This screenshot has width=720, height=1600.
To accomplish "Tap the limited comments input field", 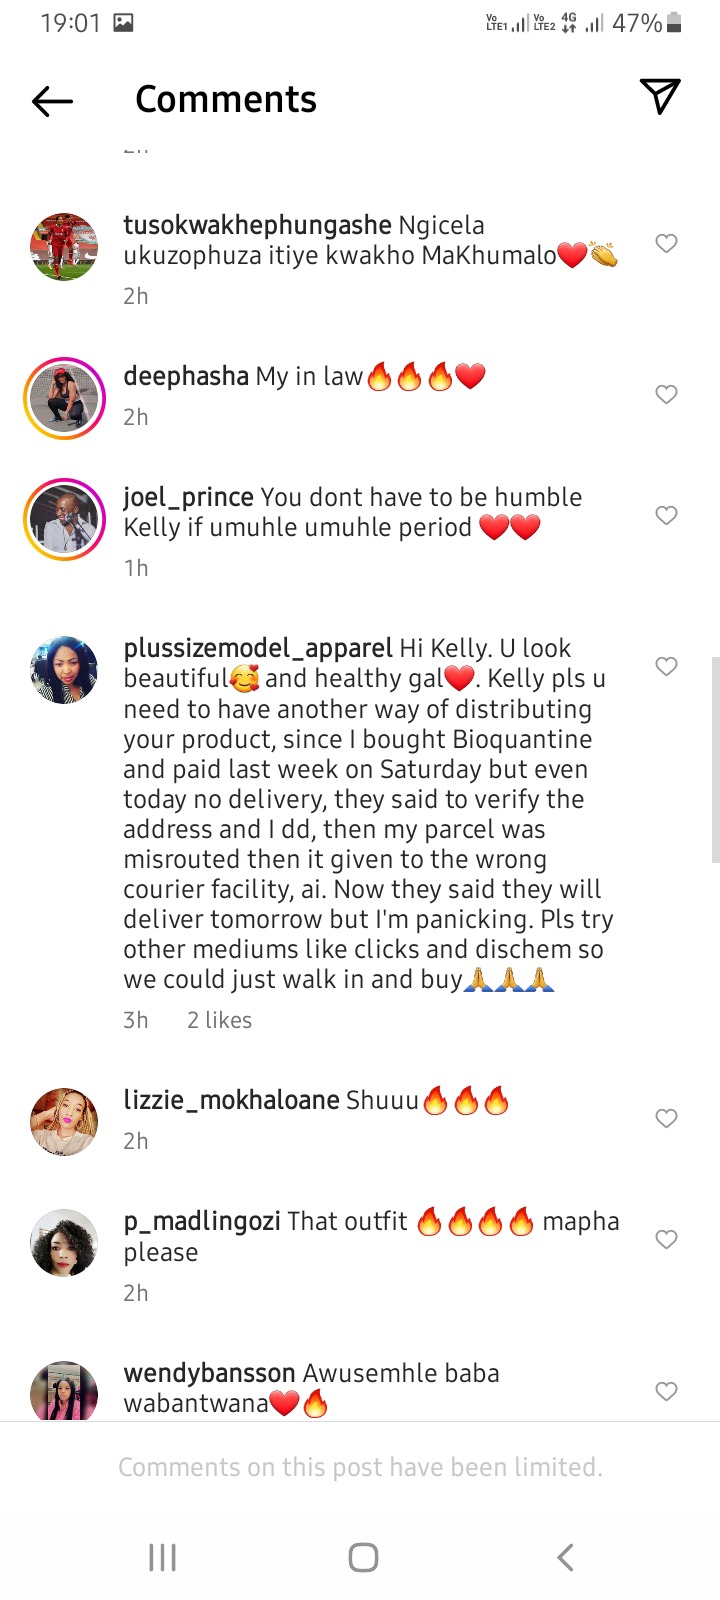I will click(x=360, y=1467).
